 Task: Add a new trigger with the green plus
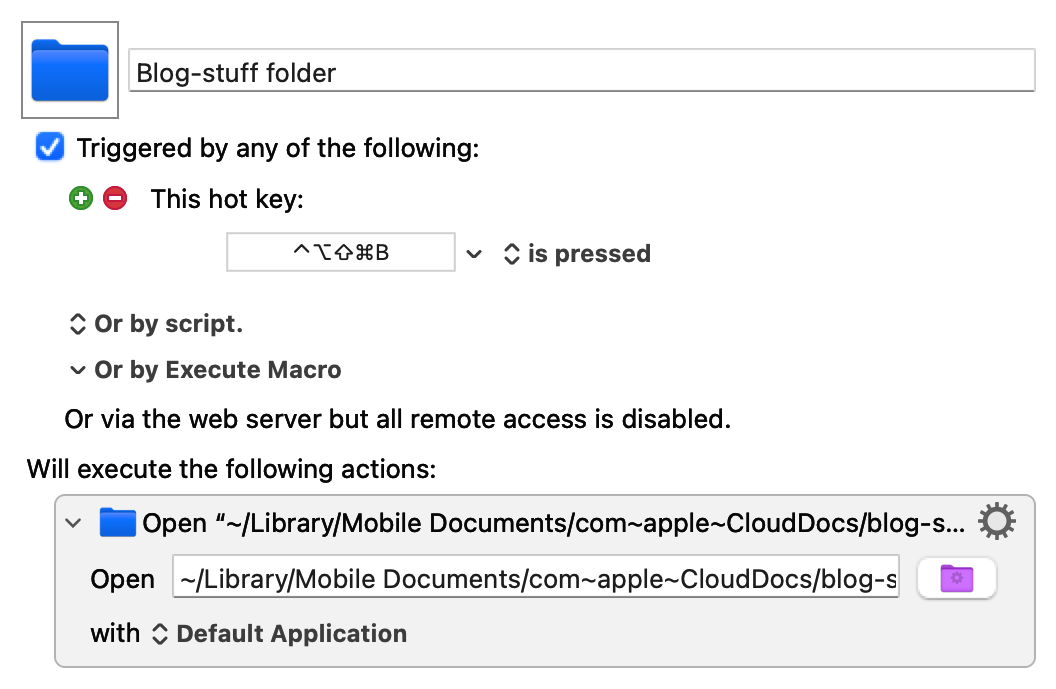[x=80, y=198]
